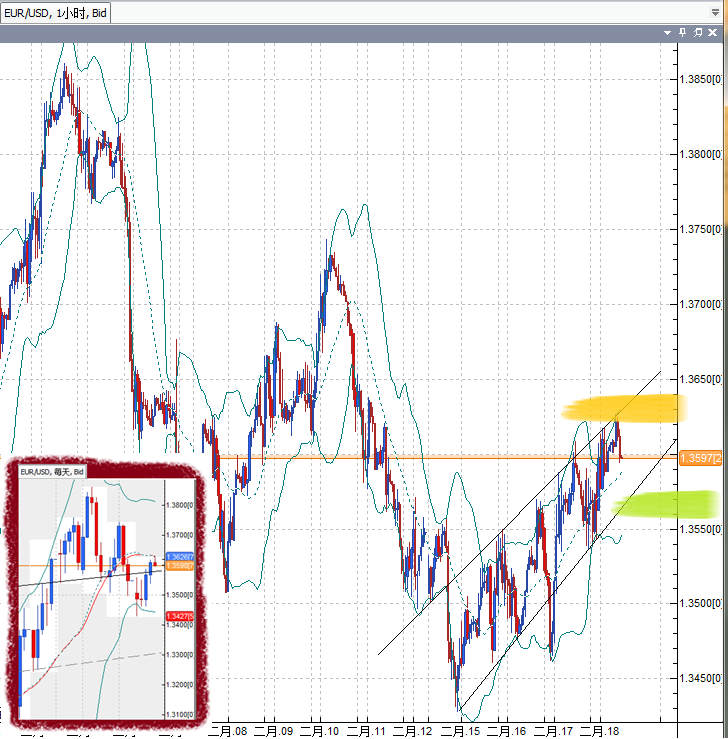728x739 pixels.
Task: Select the upper channel trend line
Action: (x=518, y=513)
